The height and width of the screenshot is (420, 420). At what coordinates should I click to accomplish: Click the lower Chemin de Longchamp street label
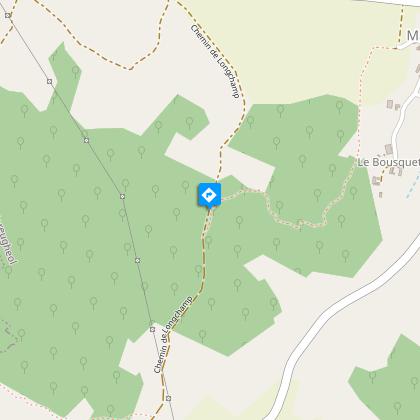[173, 334]
